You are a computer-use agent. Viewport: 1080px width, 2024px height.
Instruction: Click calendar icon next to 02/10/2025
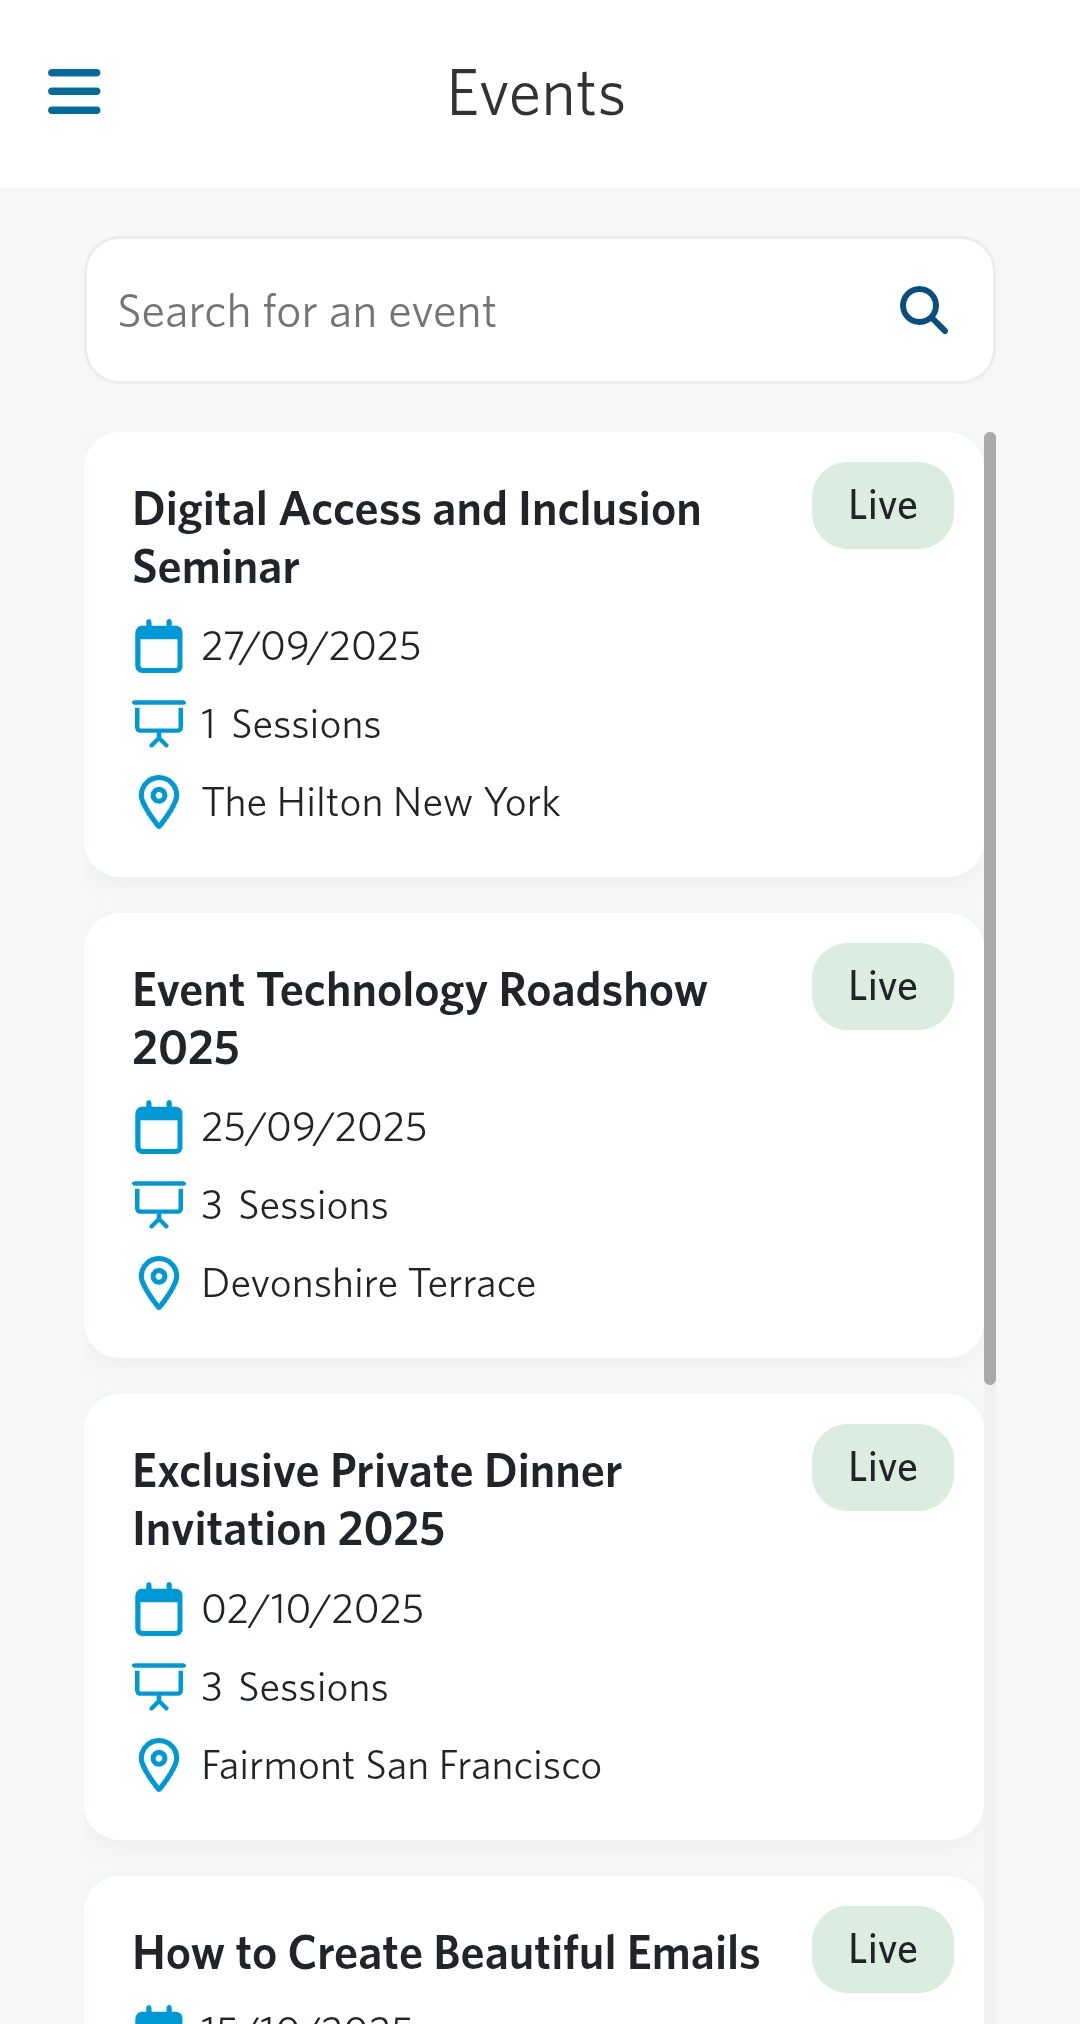pyautogui.click(x=158, y=1609)
